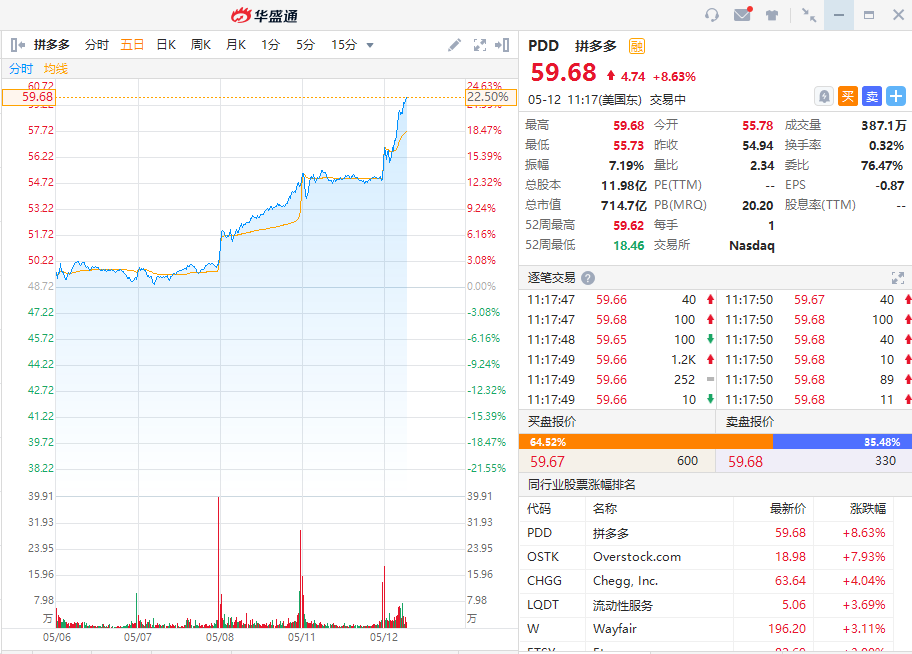Click the 同行业股票涨幅排名 header
The height and width of the screenshot is (654, 912).
pyautogui.click(x=582, y=485)
